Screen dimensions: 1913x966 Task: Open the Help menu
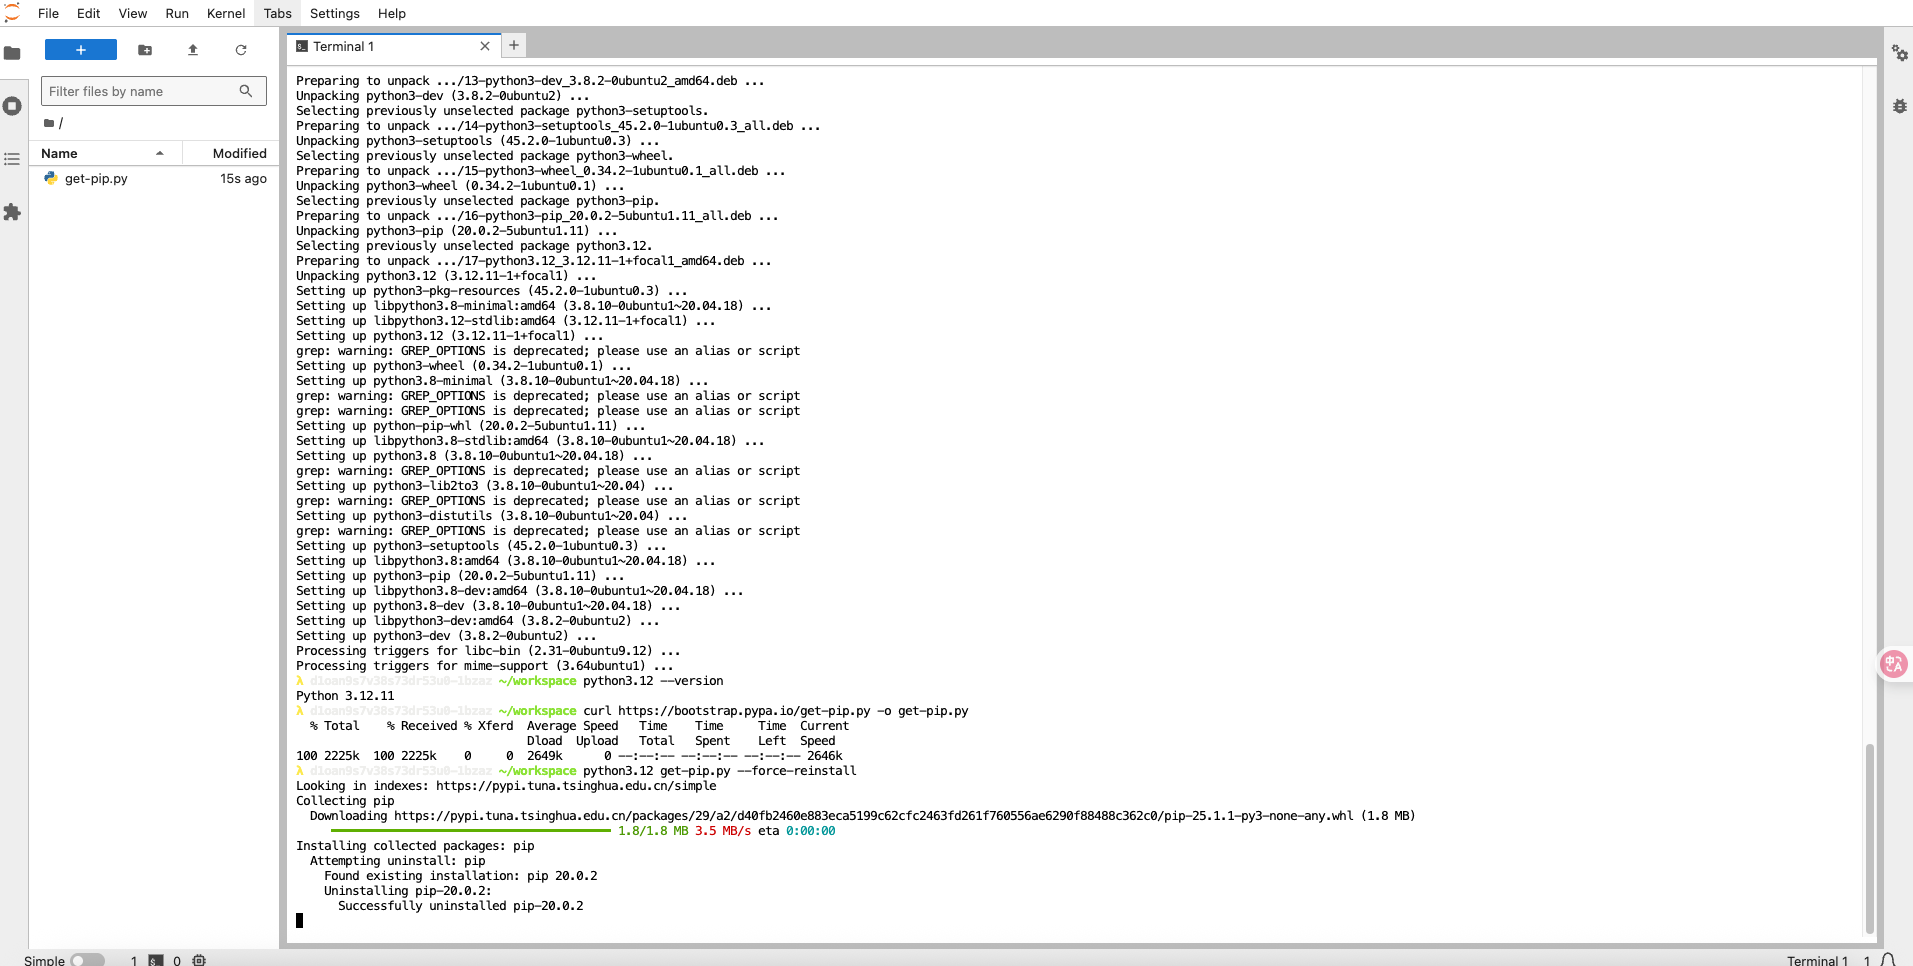(x=392, y=13)
